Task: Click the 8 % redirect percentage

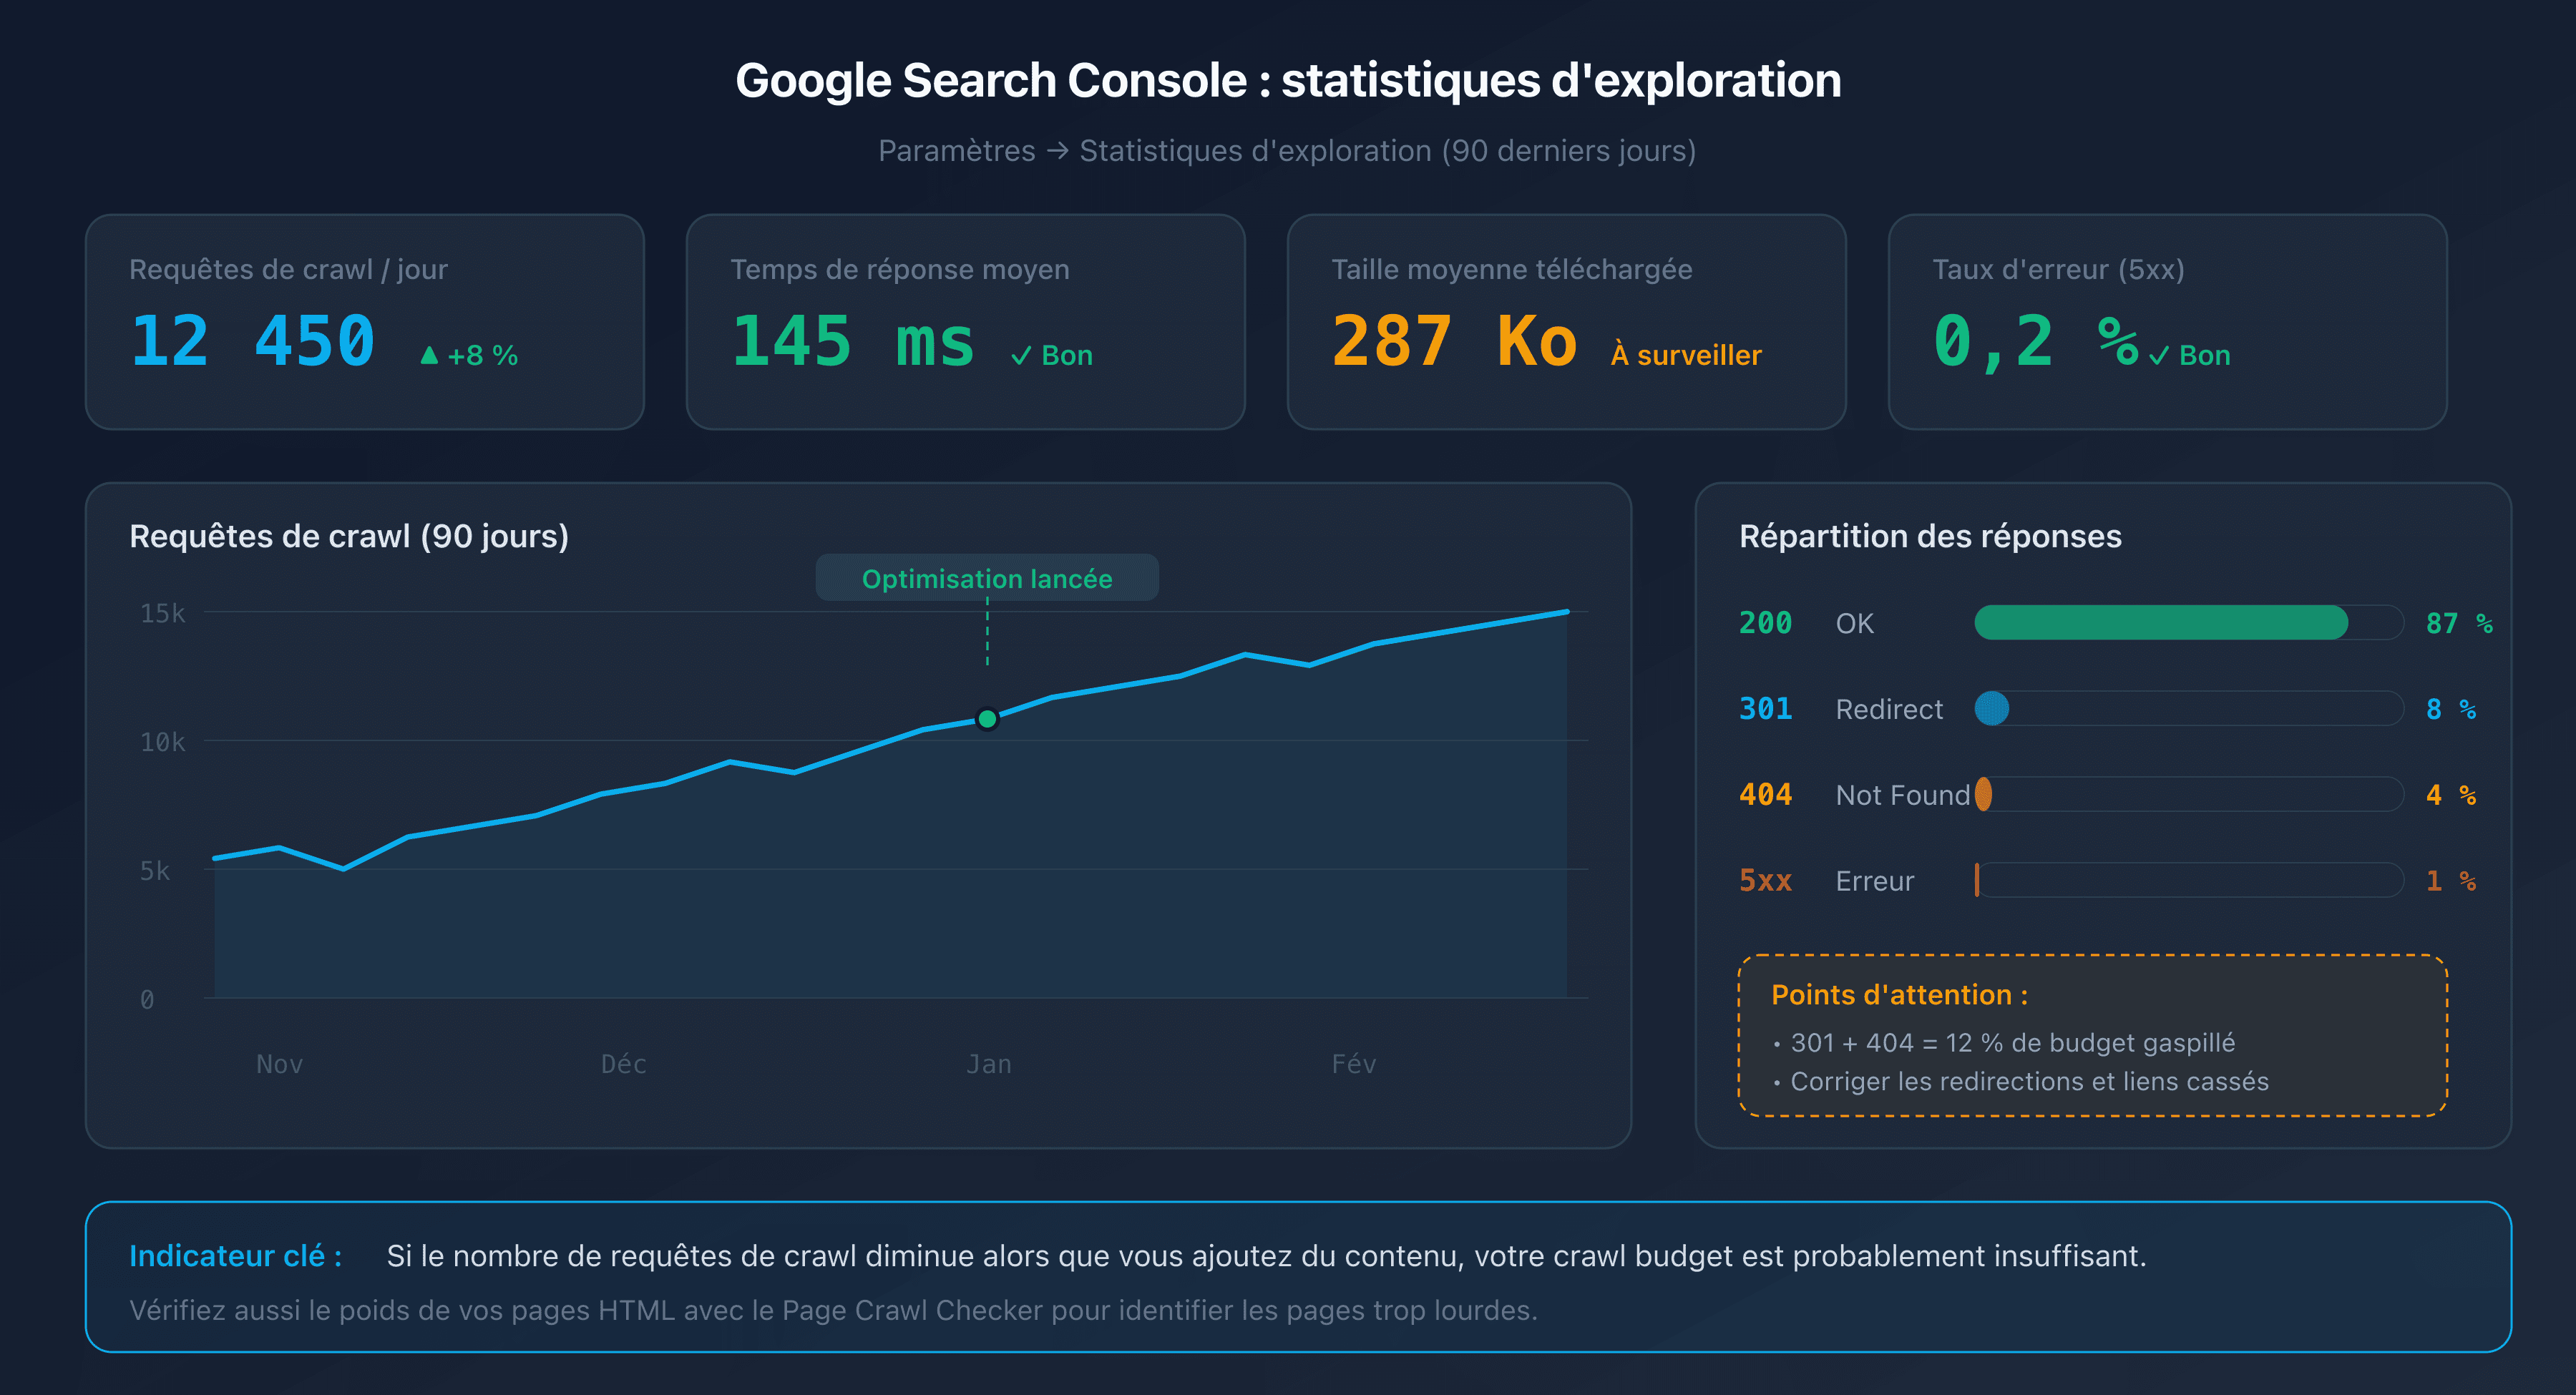Action: tap(2451, 709)
